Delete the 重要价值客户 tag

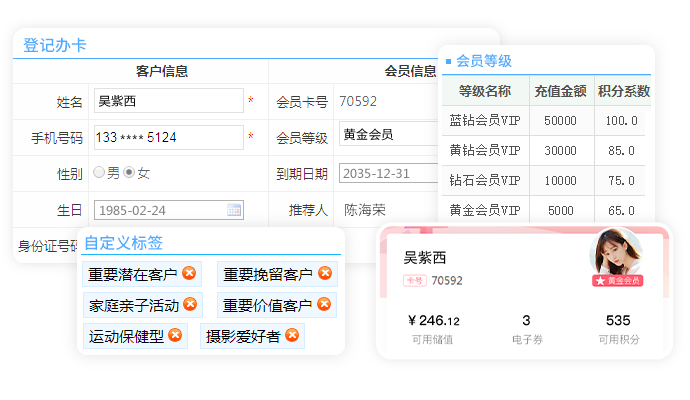tap(324, 305)
